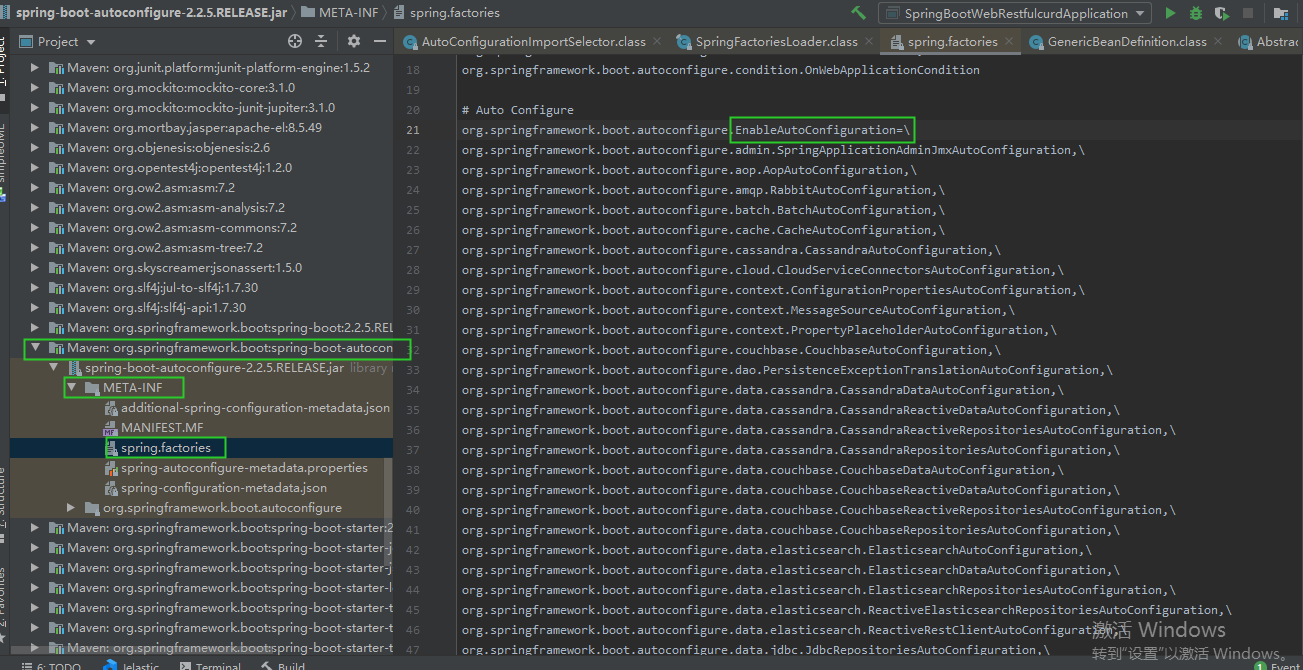This screenshot has height=670, width=1303.
Task: Expand Maven mockito-core:3.1.0 library
Action: tap(37, 88)
